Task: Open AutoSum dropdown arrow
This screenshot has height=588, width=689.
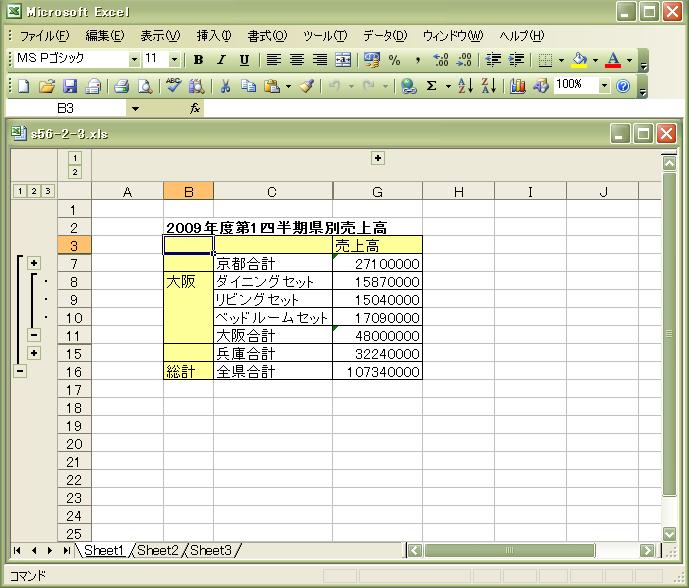Action: [x=448, y=87]
